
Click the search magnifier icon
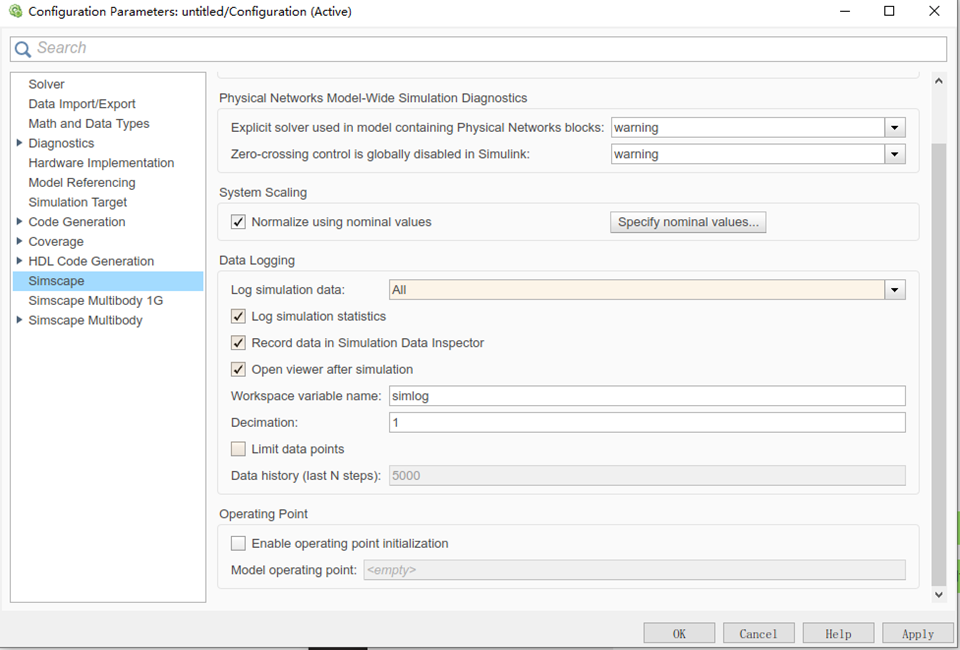[x=23, y=49]
